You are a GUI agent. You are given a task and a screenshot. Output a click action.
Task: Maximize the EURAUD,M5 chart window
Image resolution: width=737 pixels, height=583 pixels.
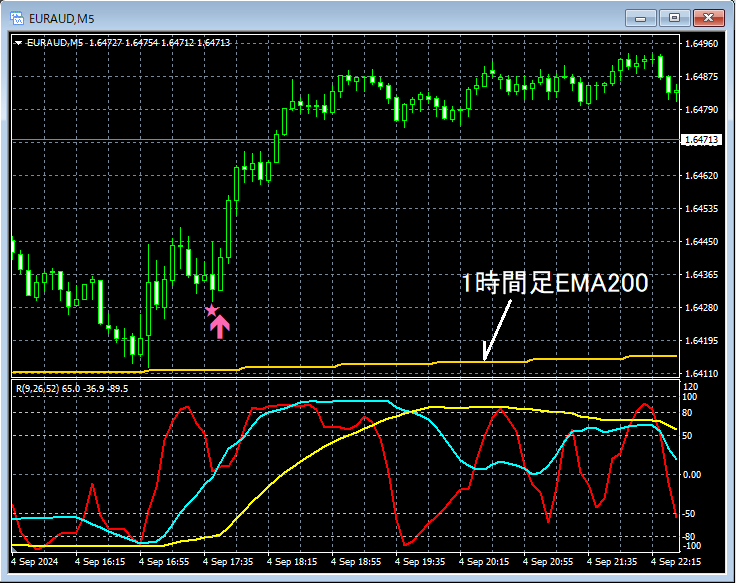(674, 18)
